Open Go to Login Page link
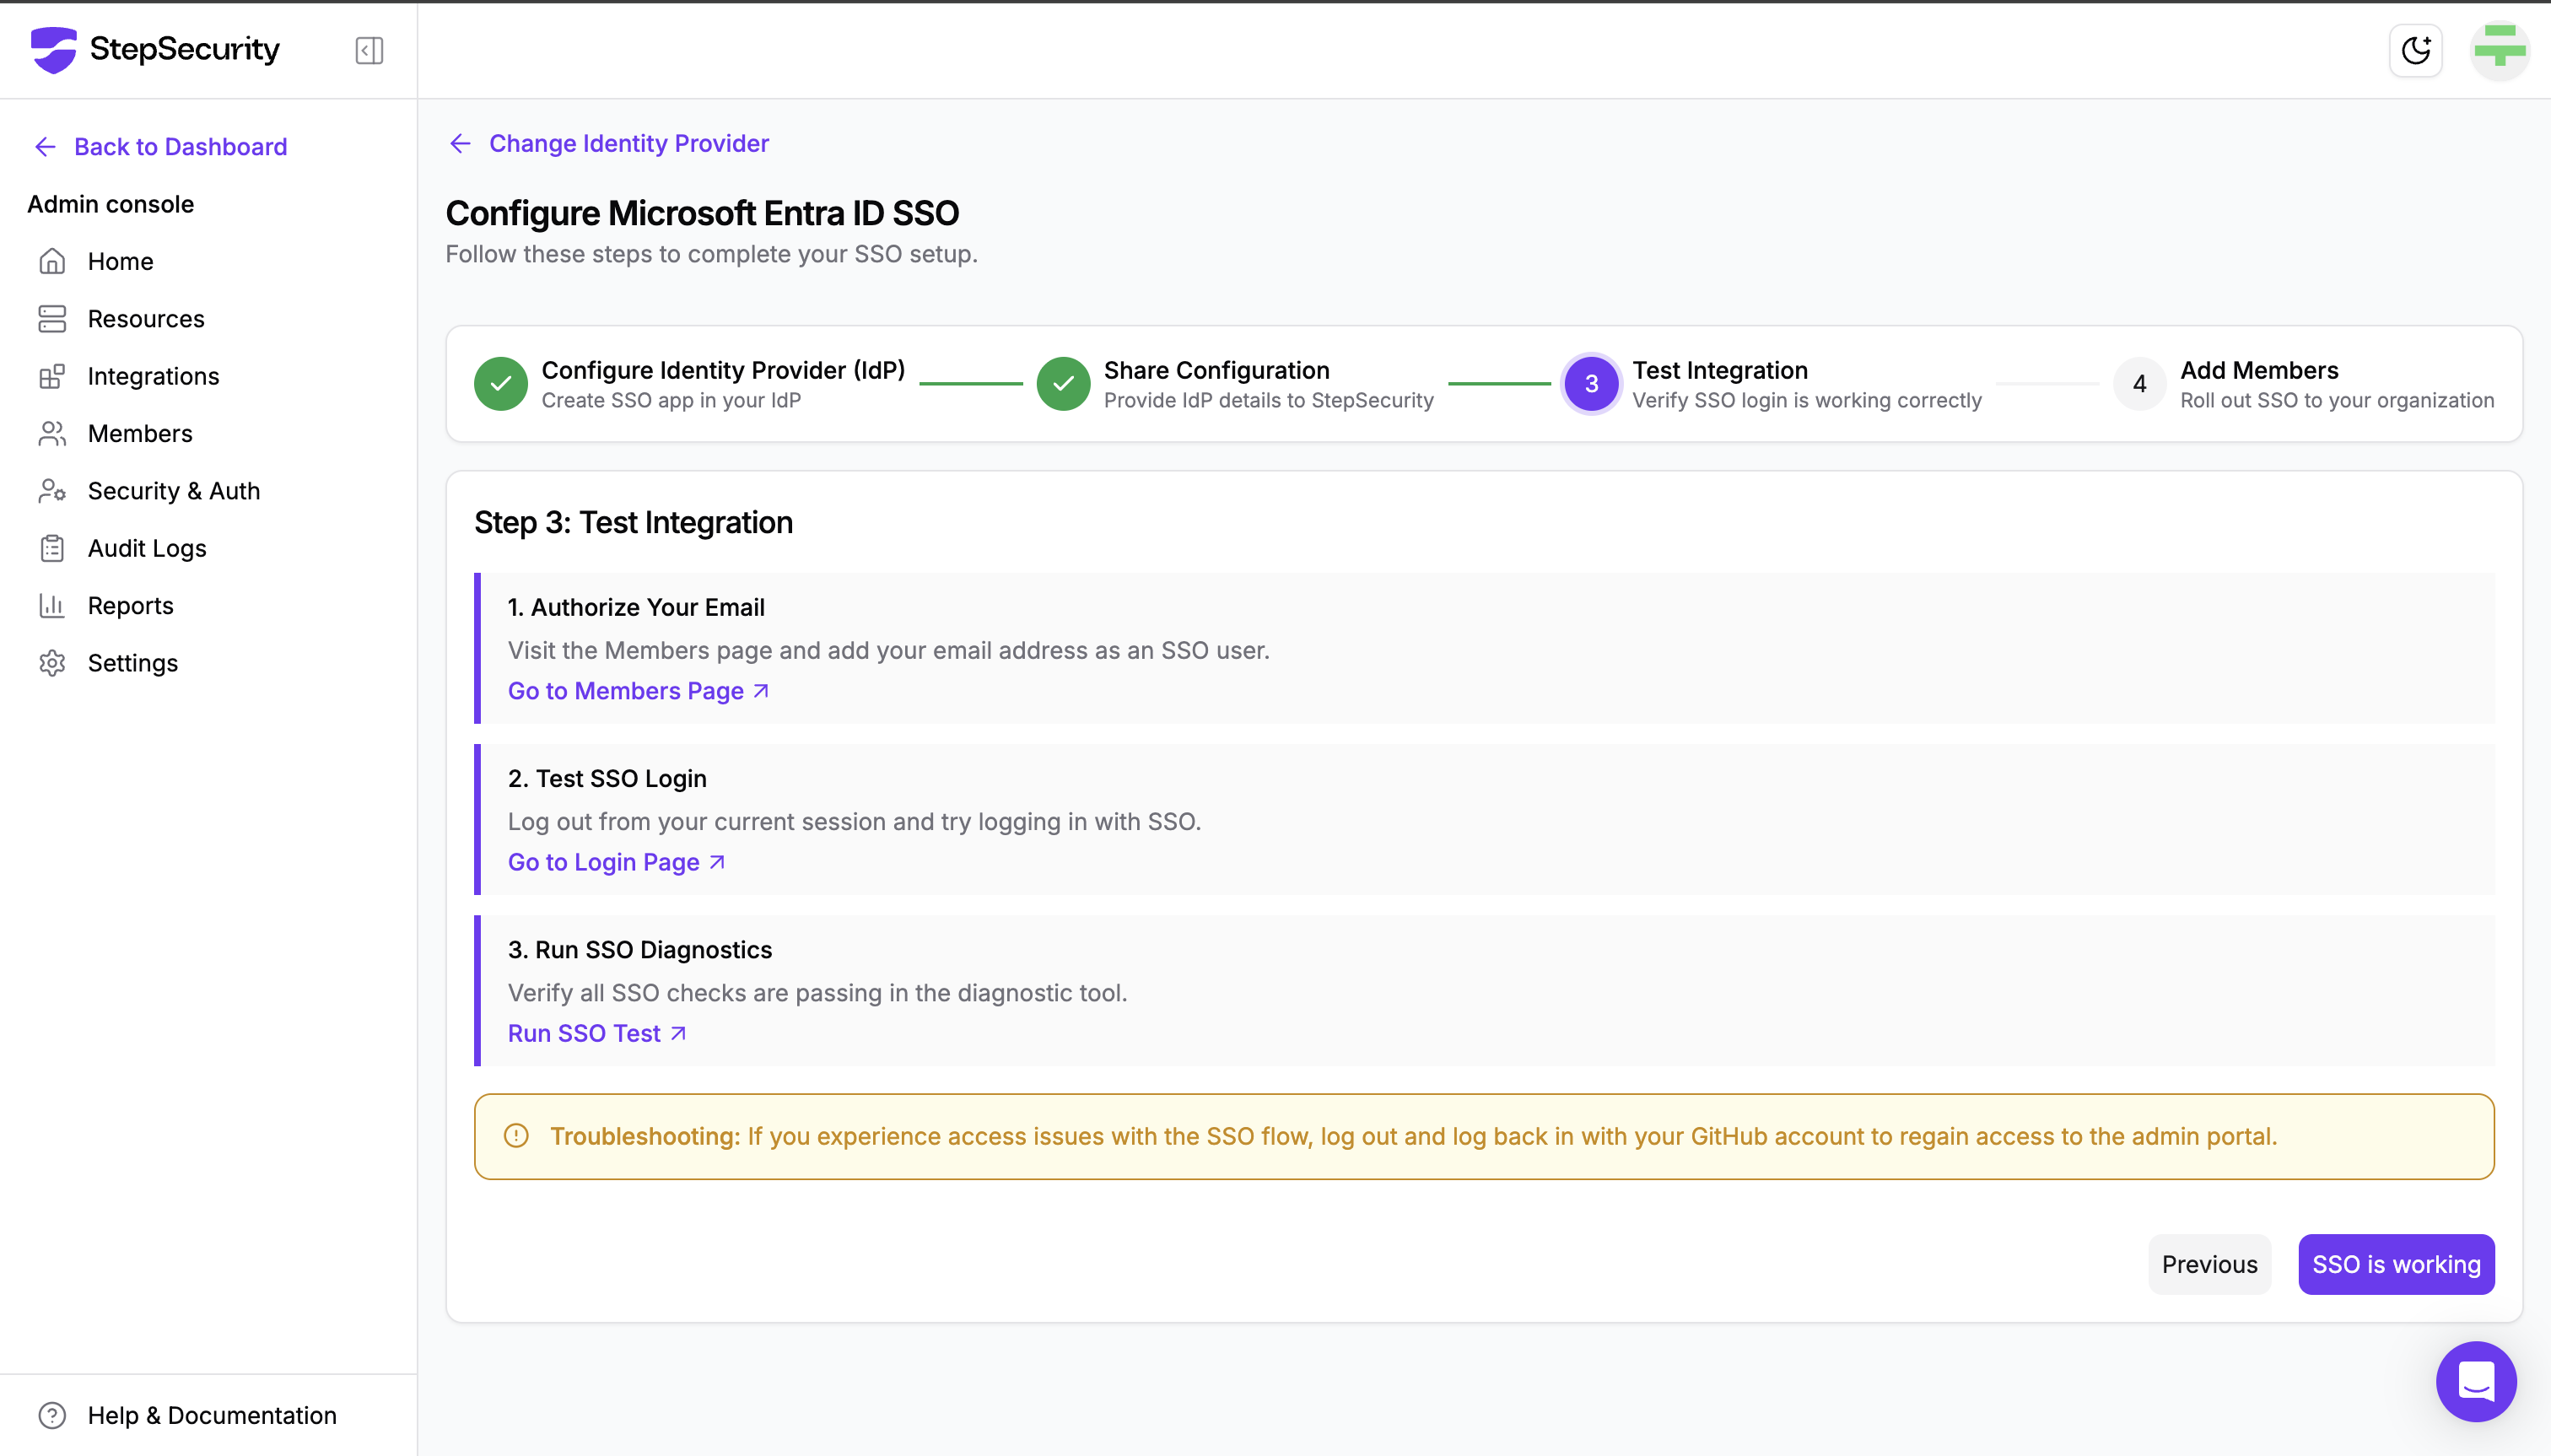 [616, 862]
